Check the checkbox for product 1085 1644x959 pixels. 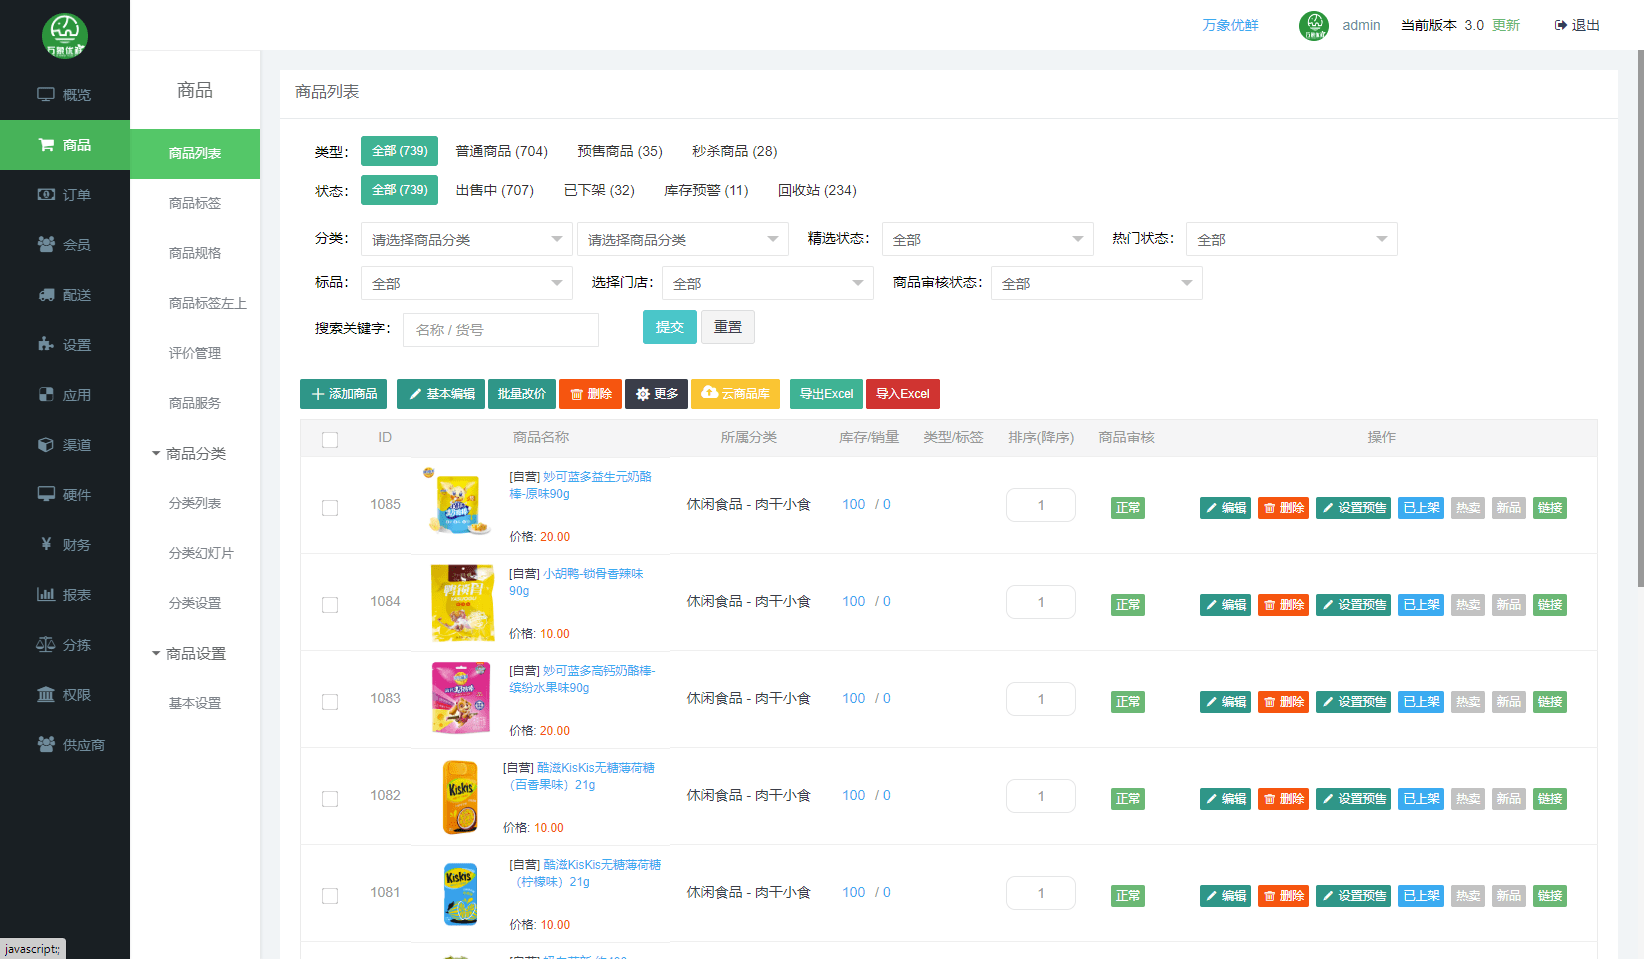pyautogui.click(x=330, y=508)
